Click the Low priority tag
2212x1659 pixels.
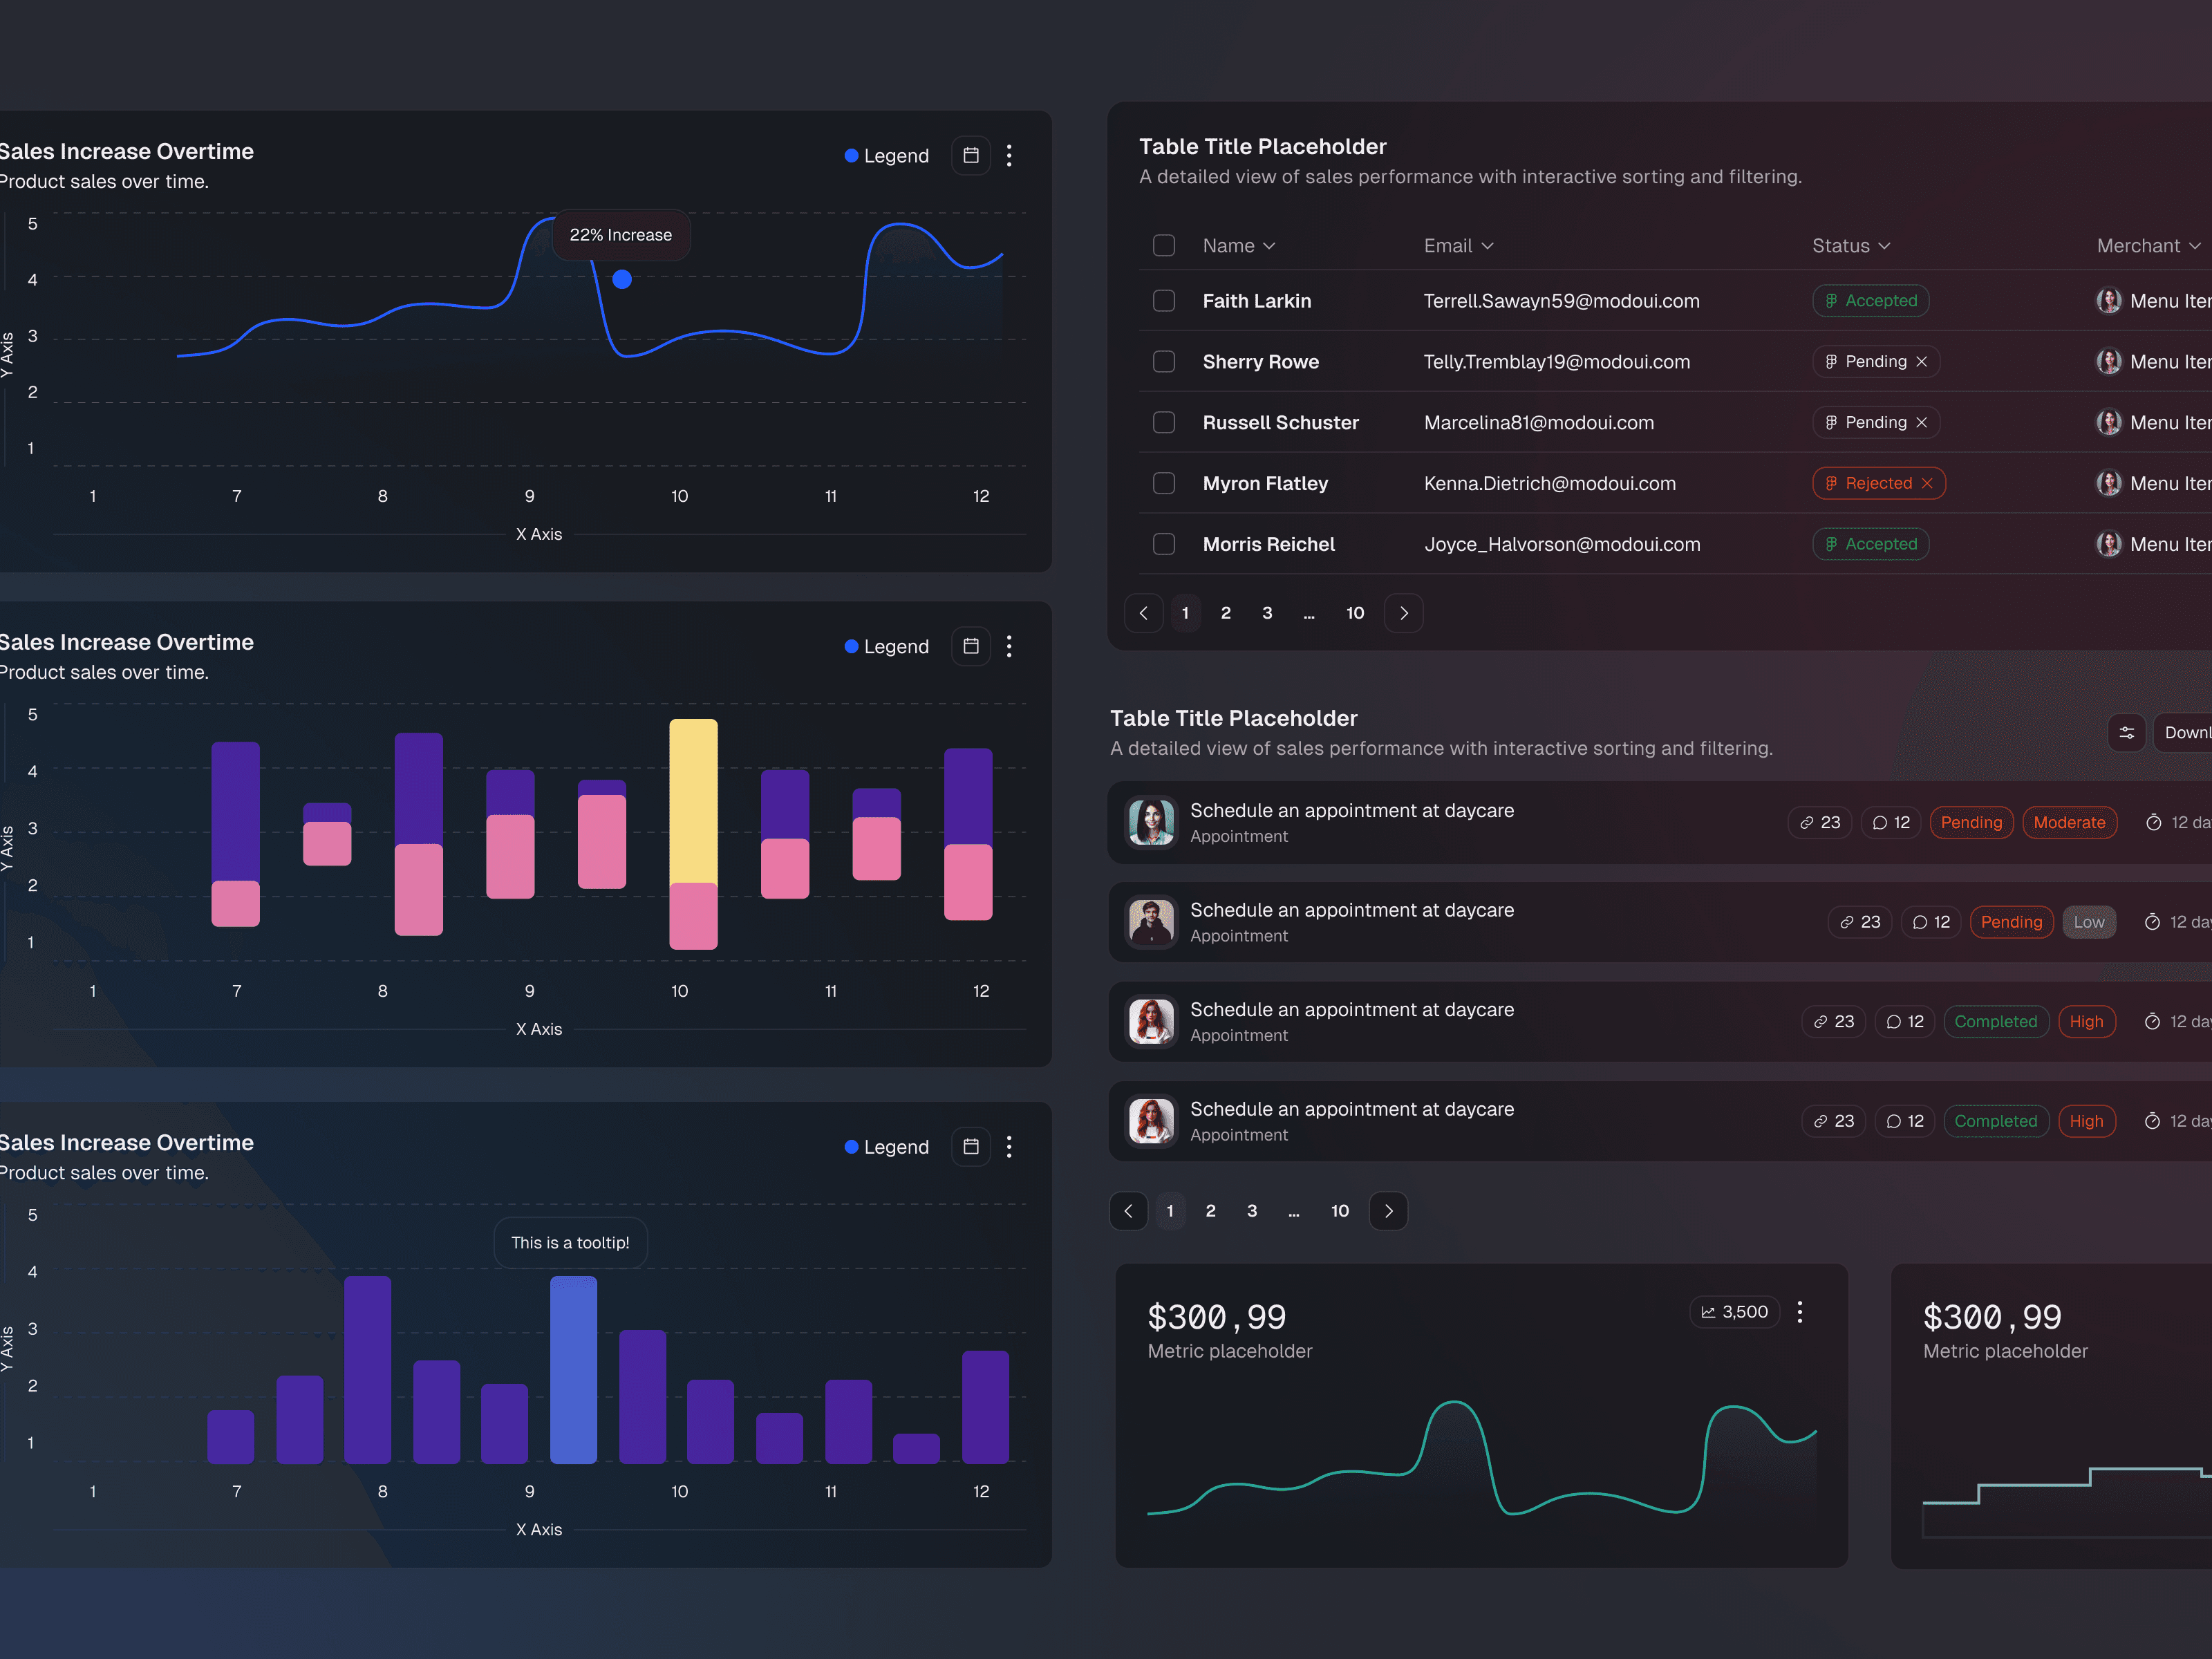pyautogui.click(x=2088, y=922)
